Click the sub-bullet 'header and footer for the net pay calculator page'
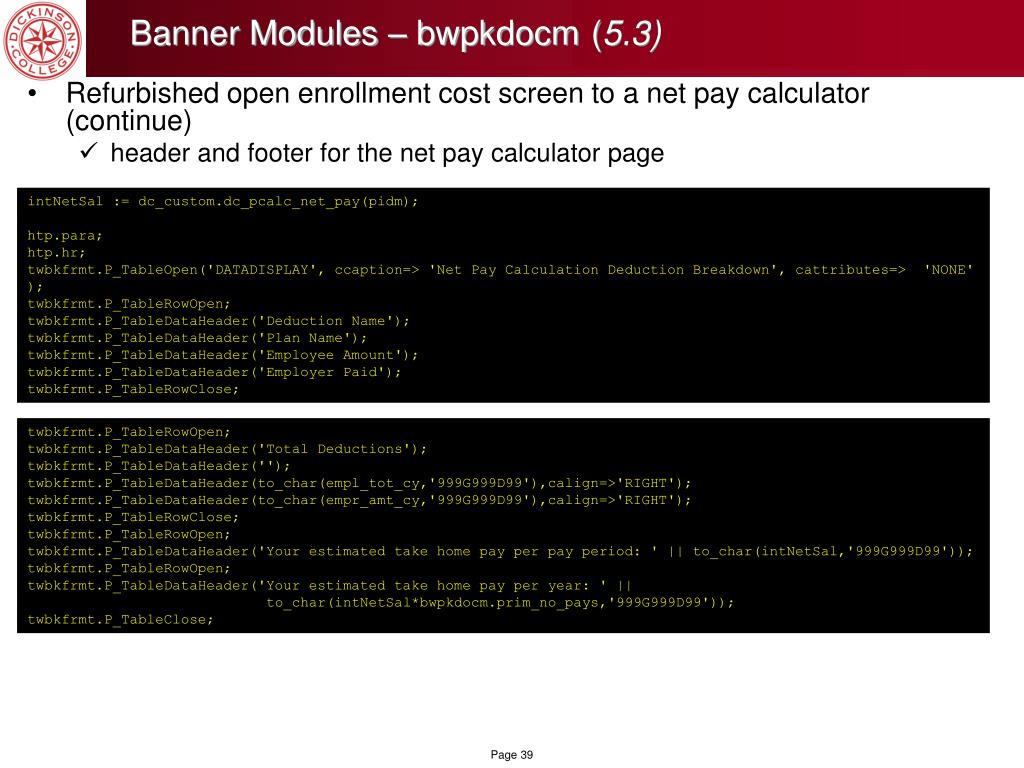 click(387, 153)
